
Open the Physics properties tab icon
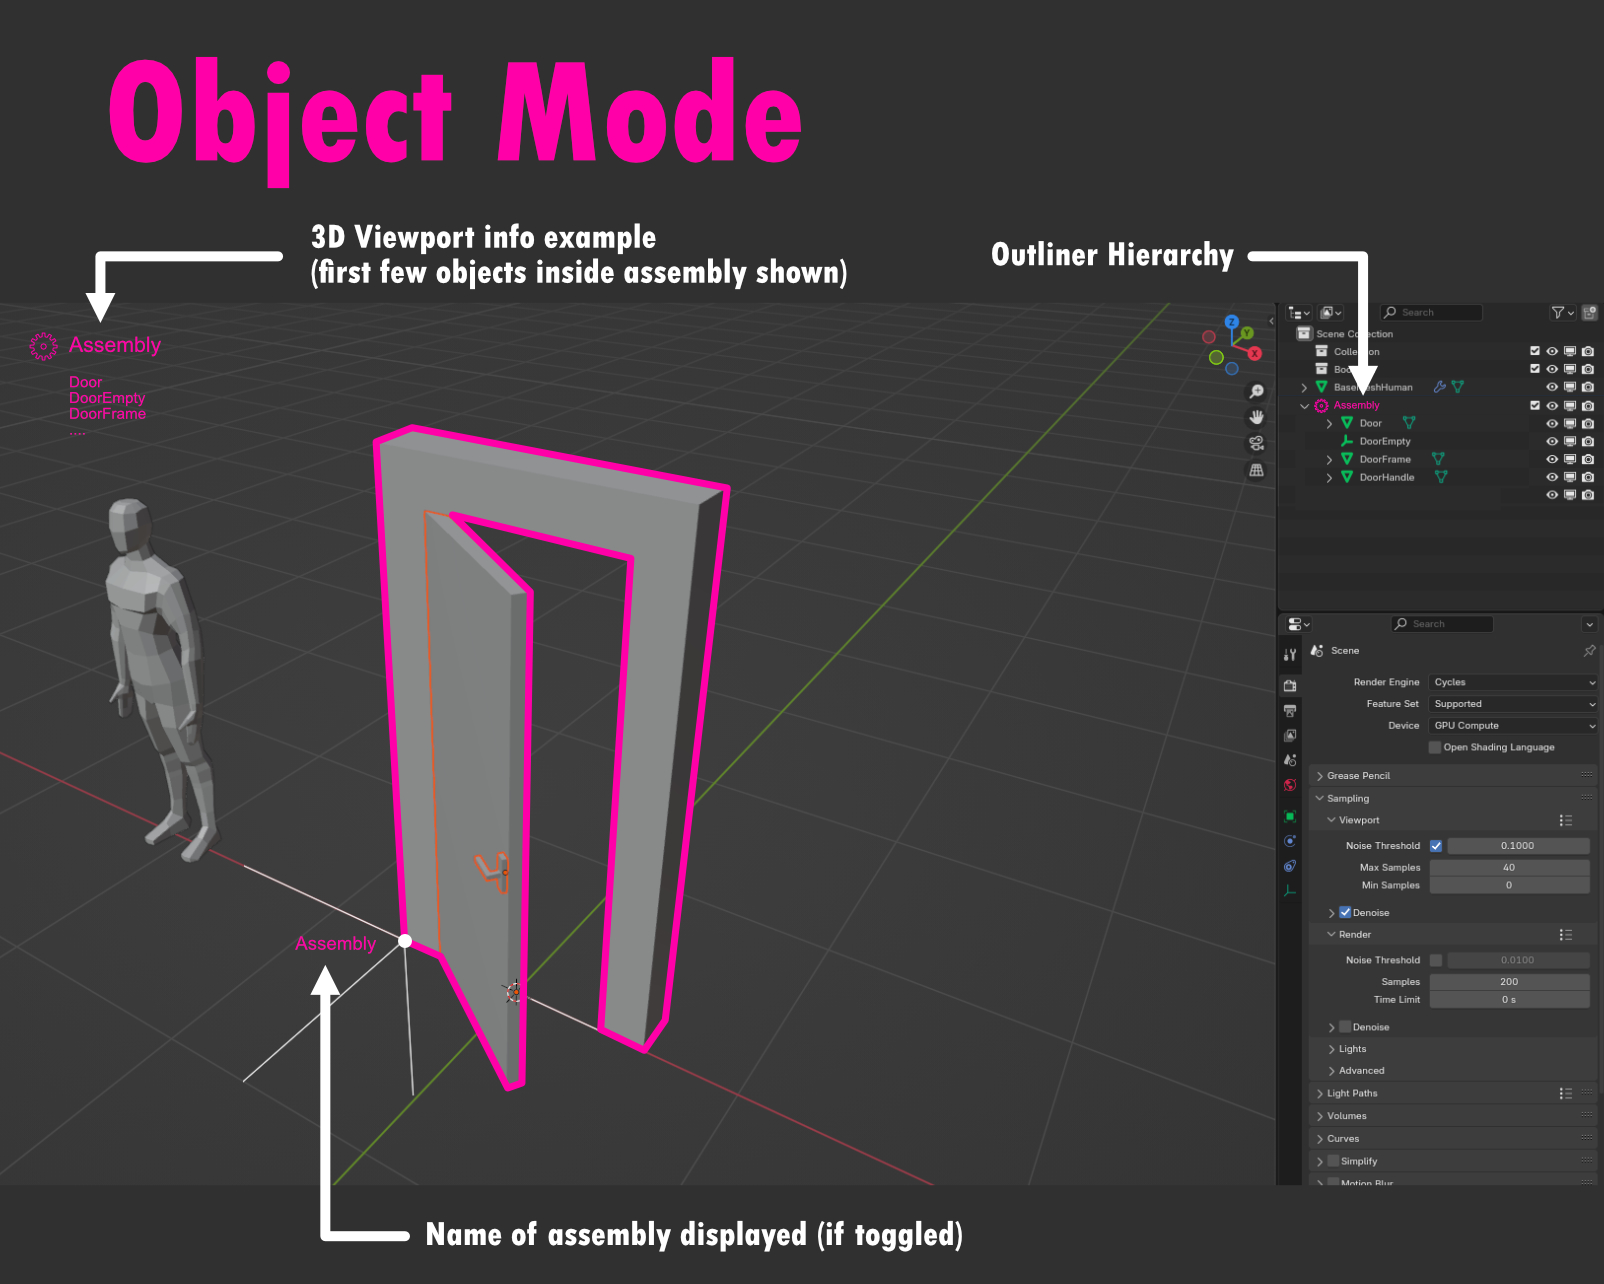[x=1290, y=841]
